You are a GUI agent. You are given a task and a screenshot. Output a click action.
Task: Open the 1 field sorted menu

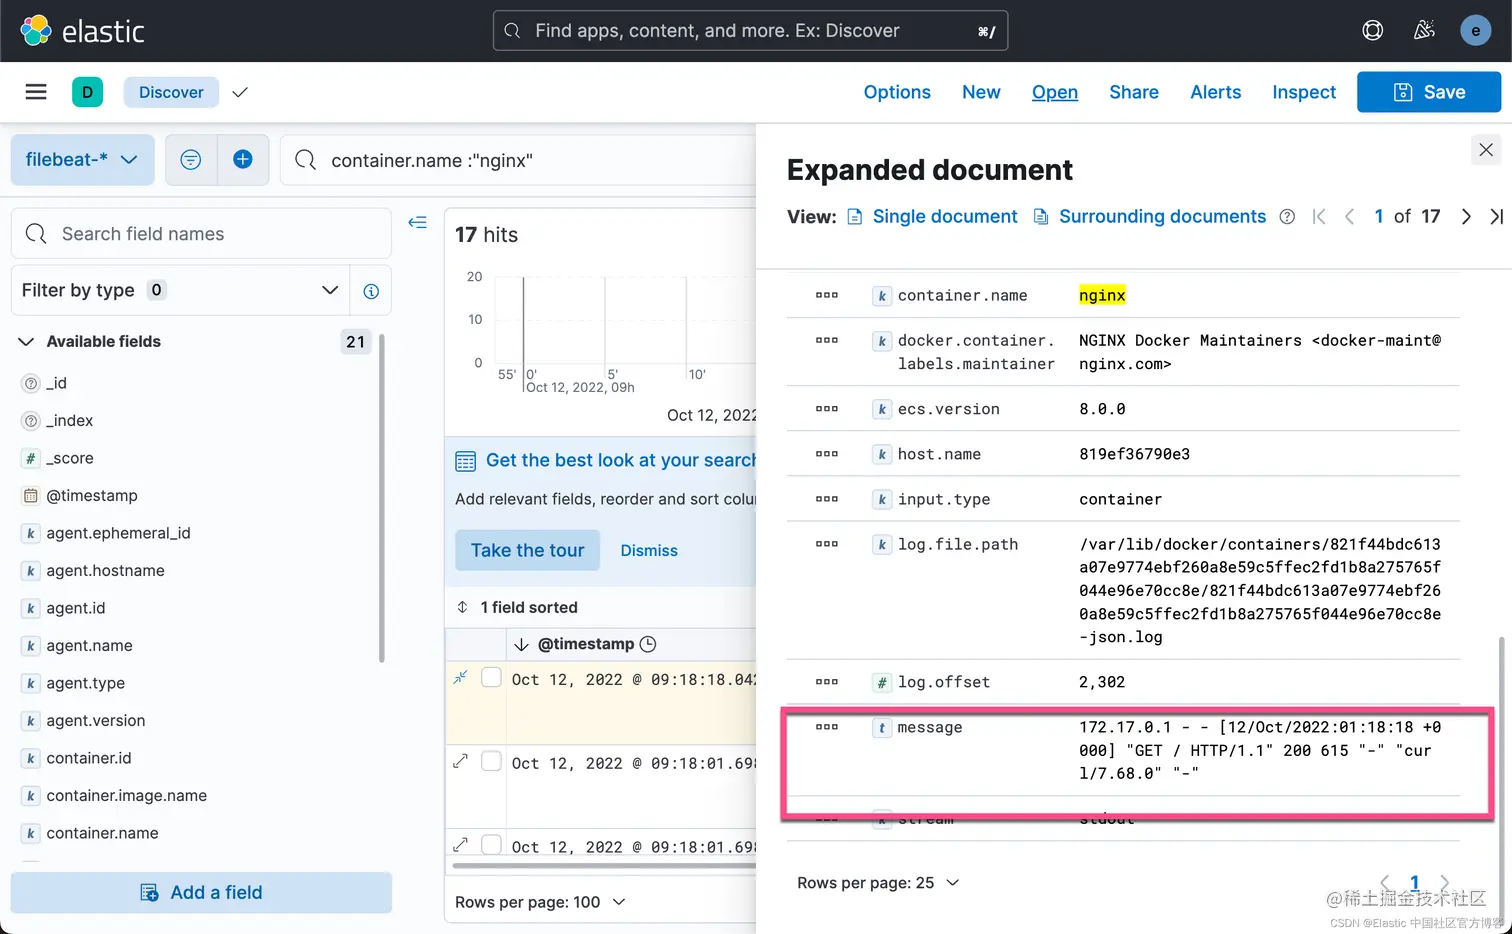(x=517, y=607)
